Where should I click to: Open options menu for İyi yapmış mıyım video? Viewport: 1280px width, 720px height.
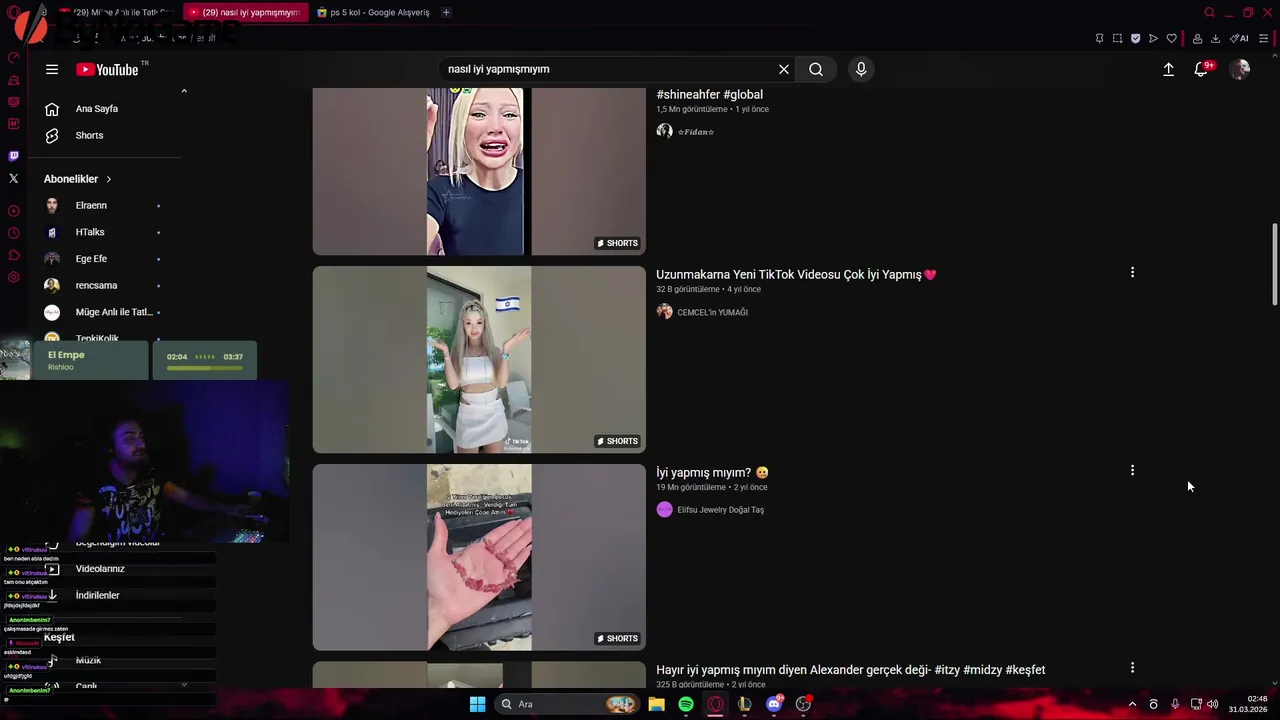pyautogui.click(x=1132, y=470)
